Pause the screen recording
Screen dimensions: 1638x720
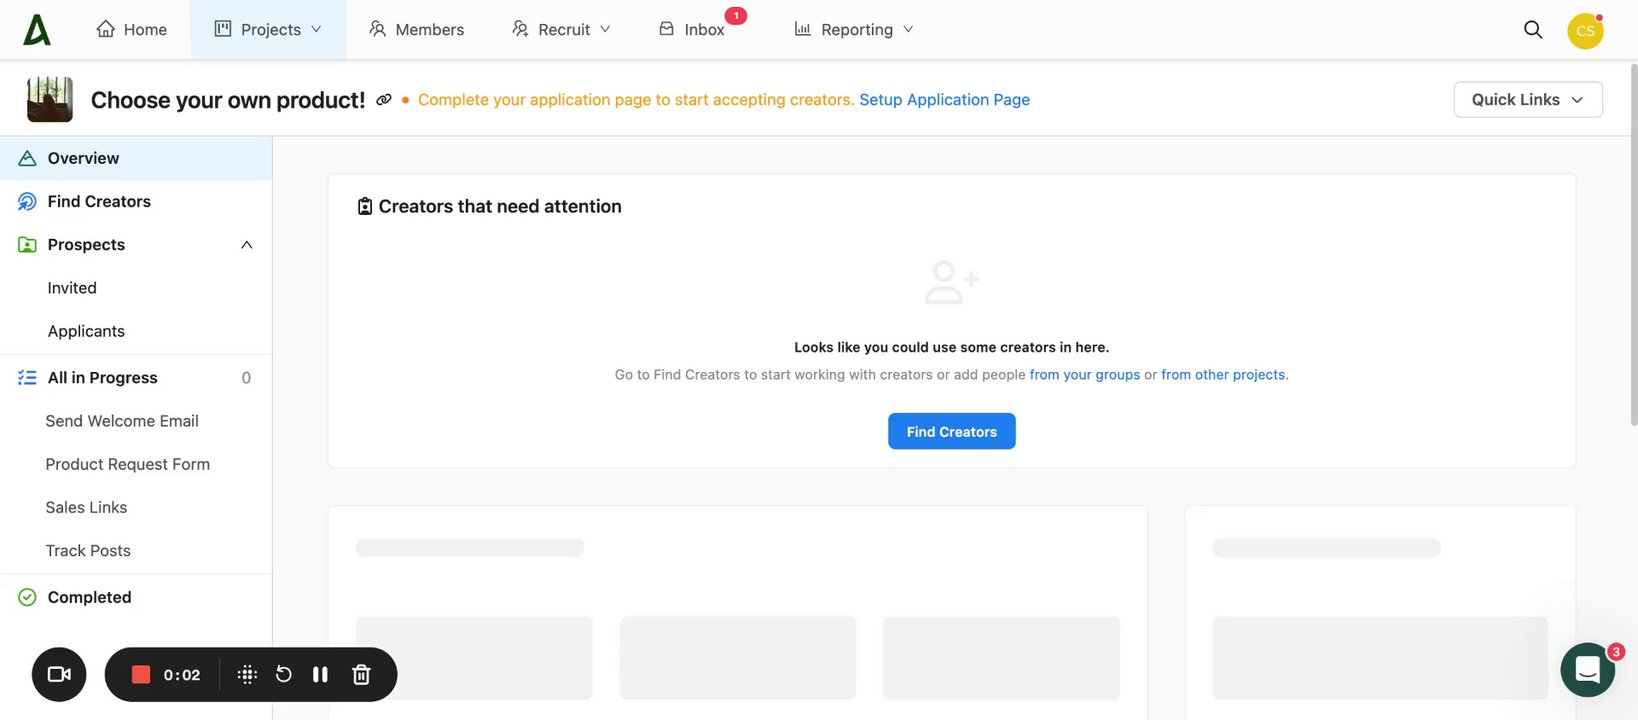tap(320, 675)
